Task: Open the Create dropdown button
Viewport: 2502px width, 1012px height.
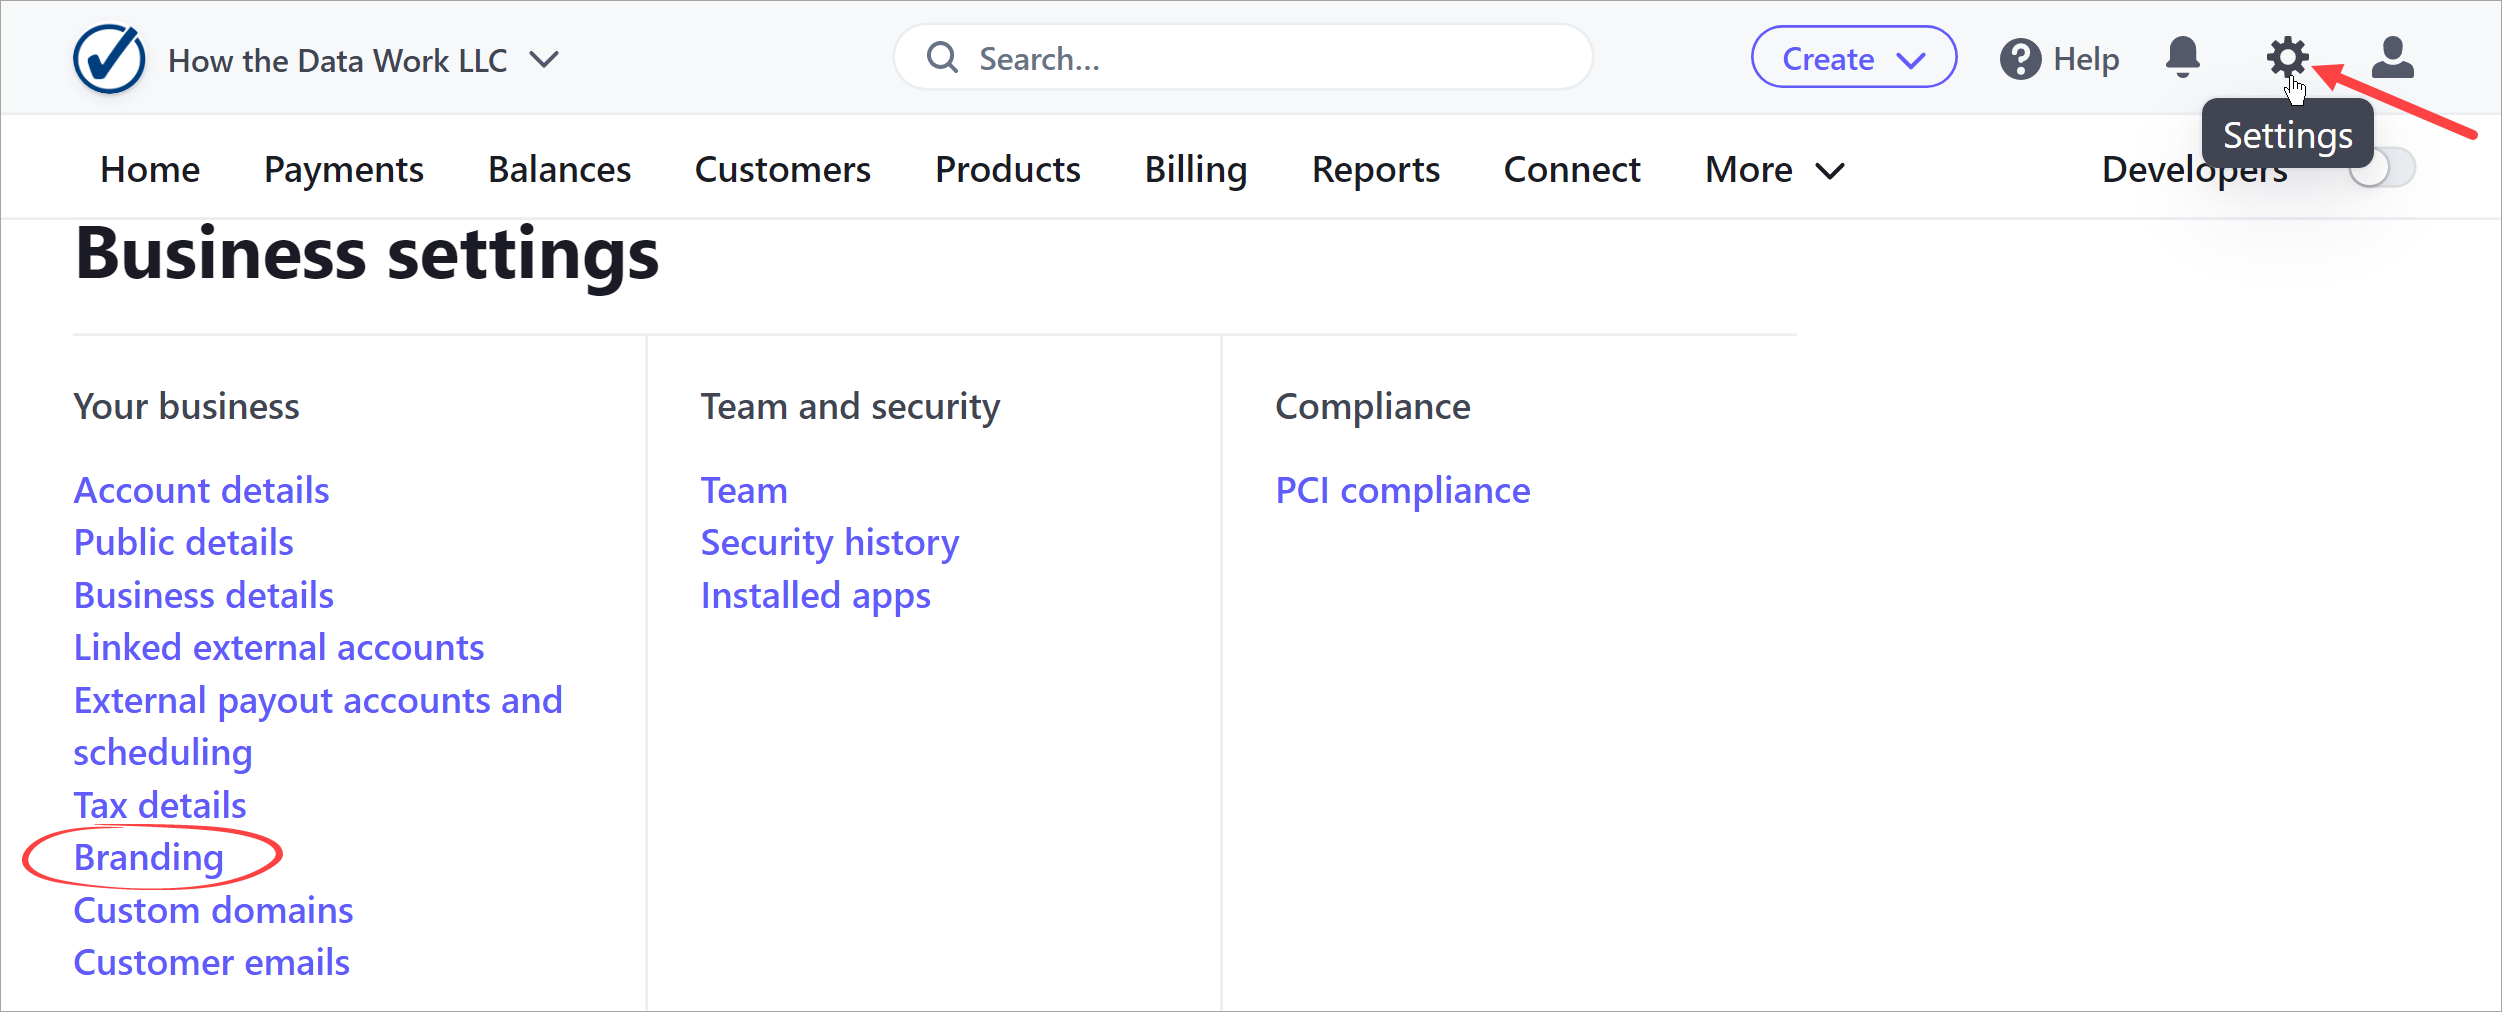Action: [1853, 57]
